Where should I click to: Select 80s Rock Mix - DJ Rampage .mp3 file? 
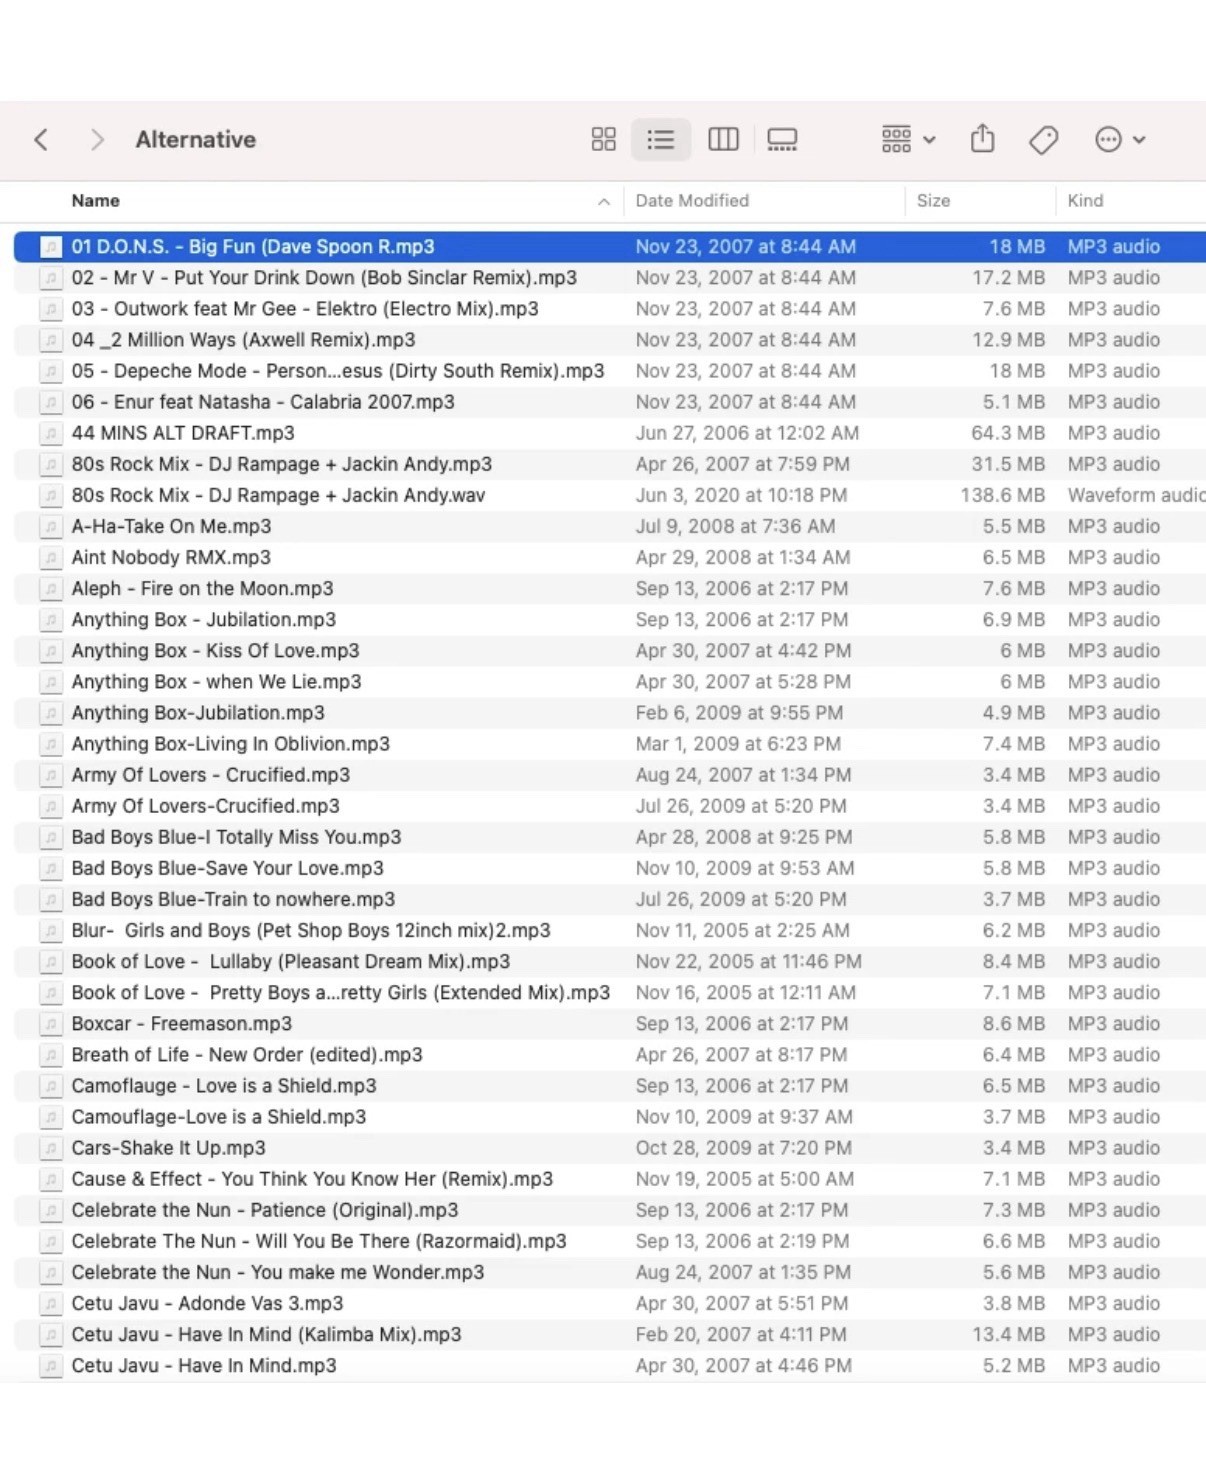click(282, 464)
